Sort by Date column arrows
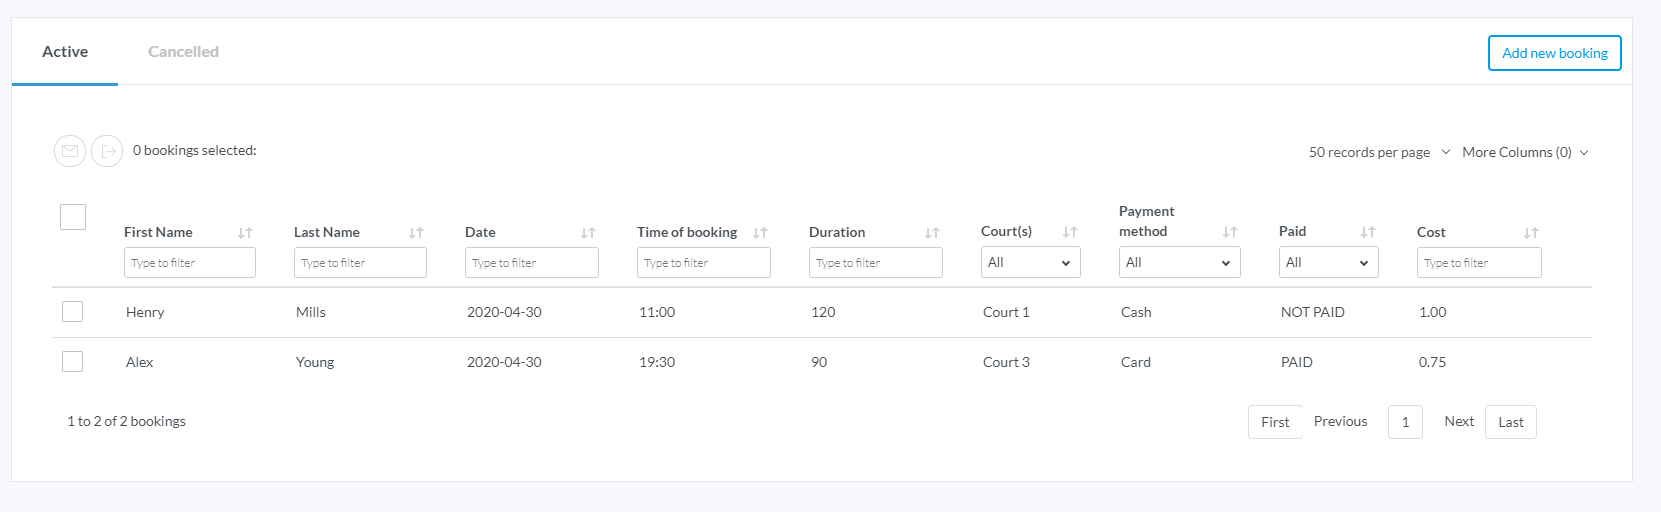Image resolution: width=1661 pixels, height=512 pixels. click(x=588, y=233)
